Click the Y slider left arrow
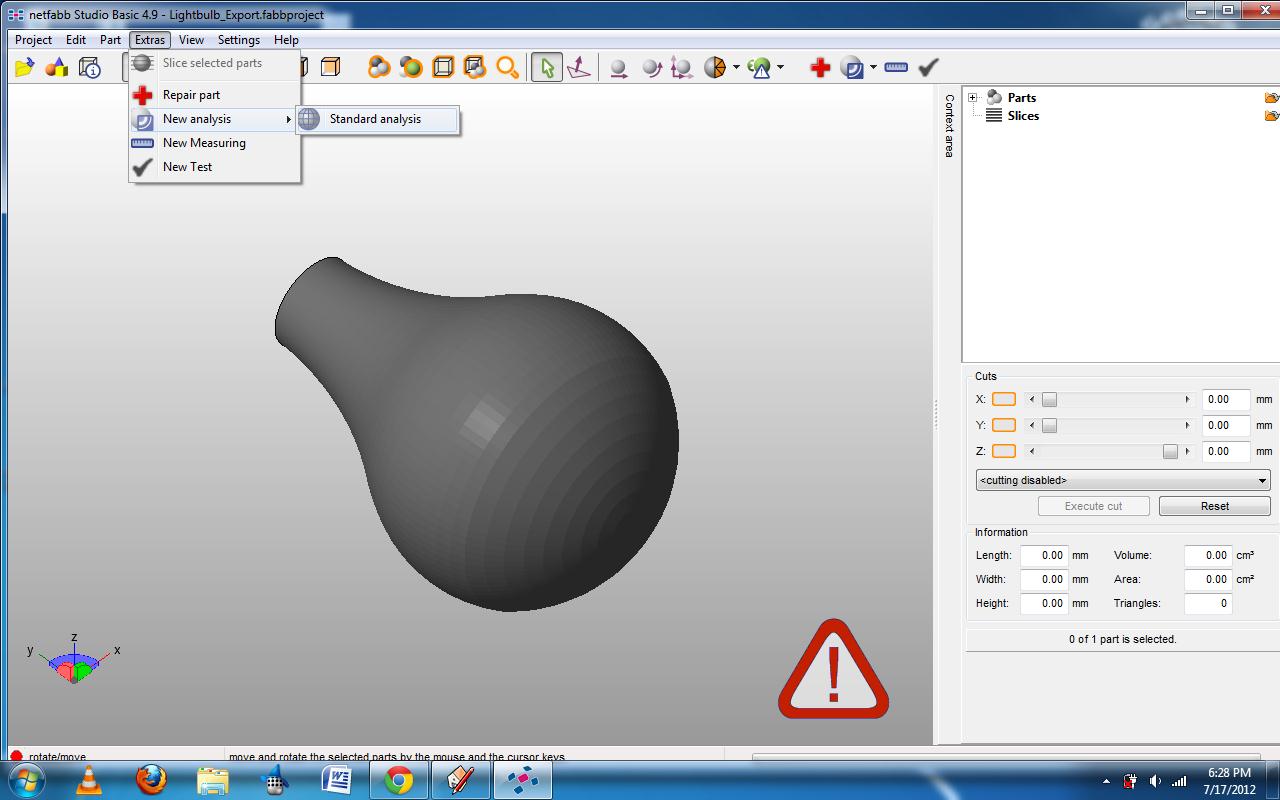 [1032, 425]
